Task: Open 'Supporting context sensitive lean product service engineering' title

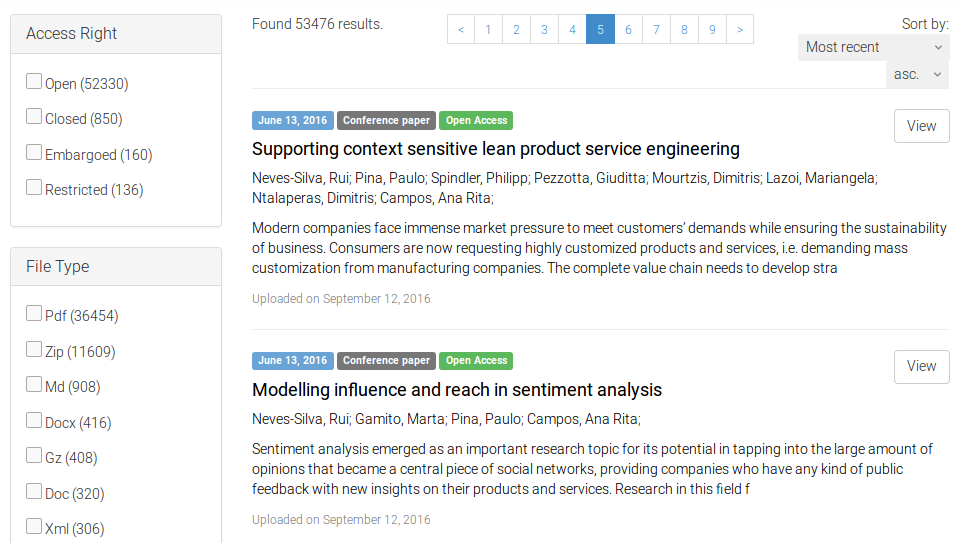Action: click(495, 149)
